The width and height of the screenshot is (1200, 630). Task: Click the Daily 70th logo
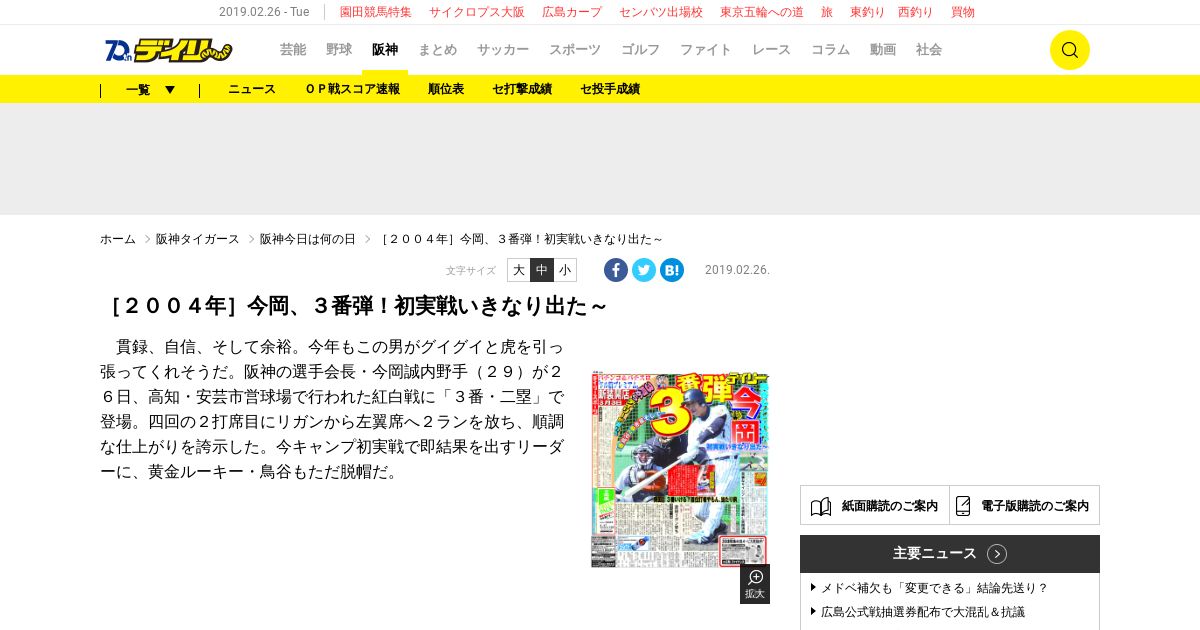click(168, 50)
